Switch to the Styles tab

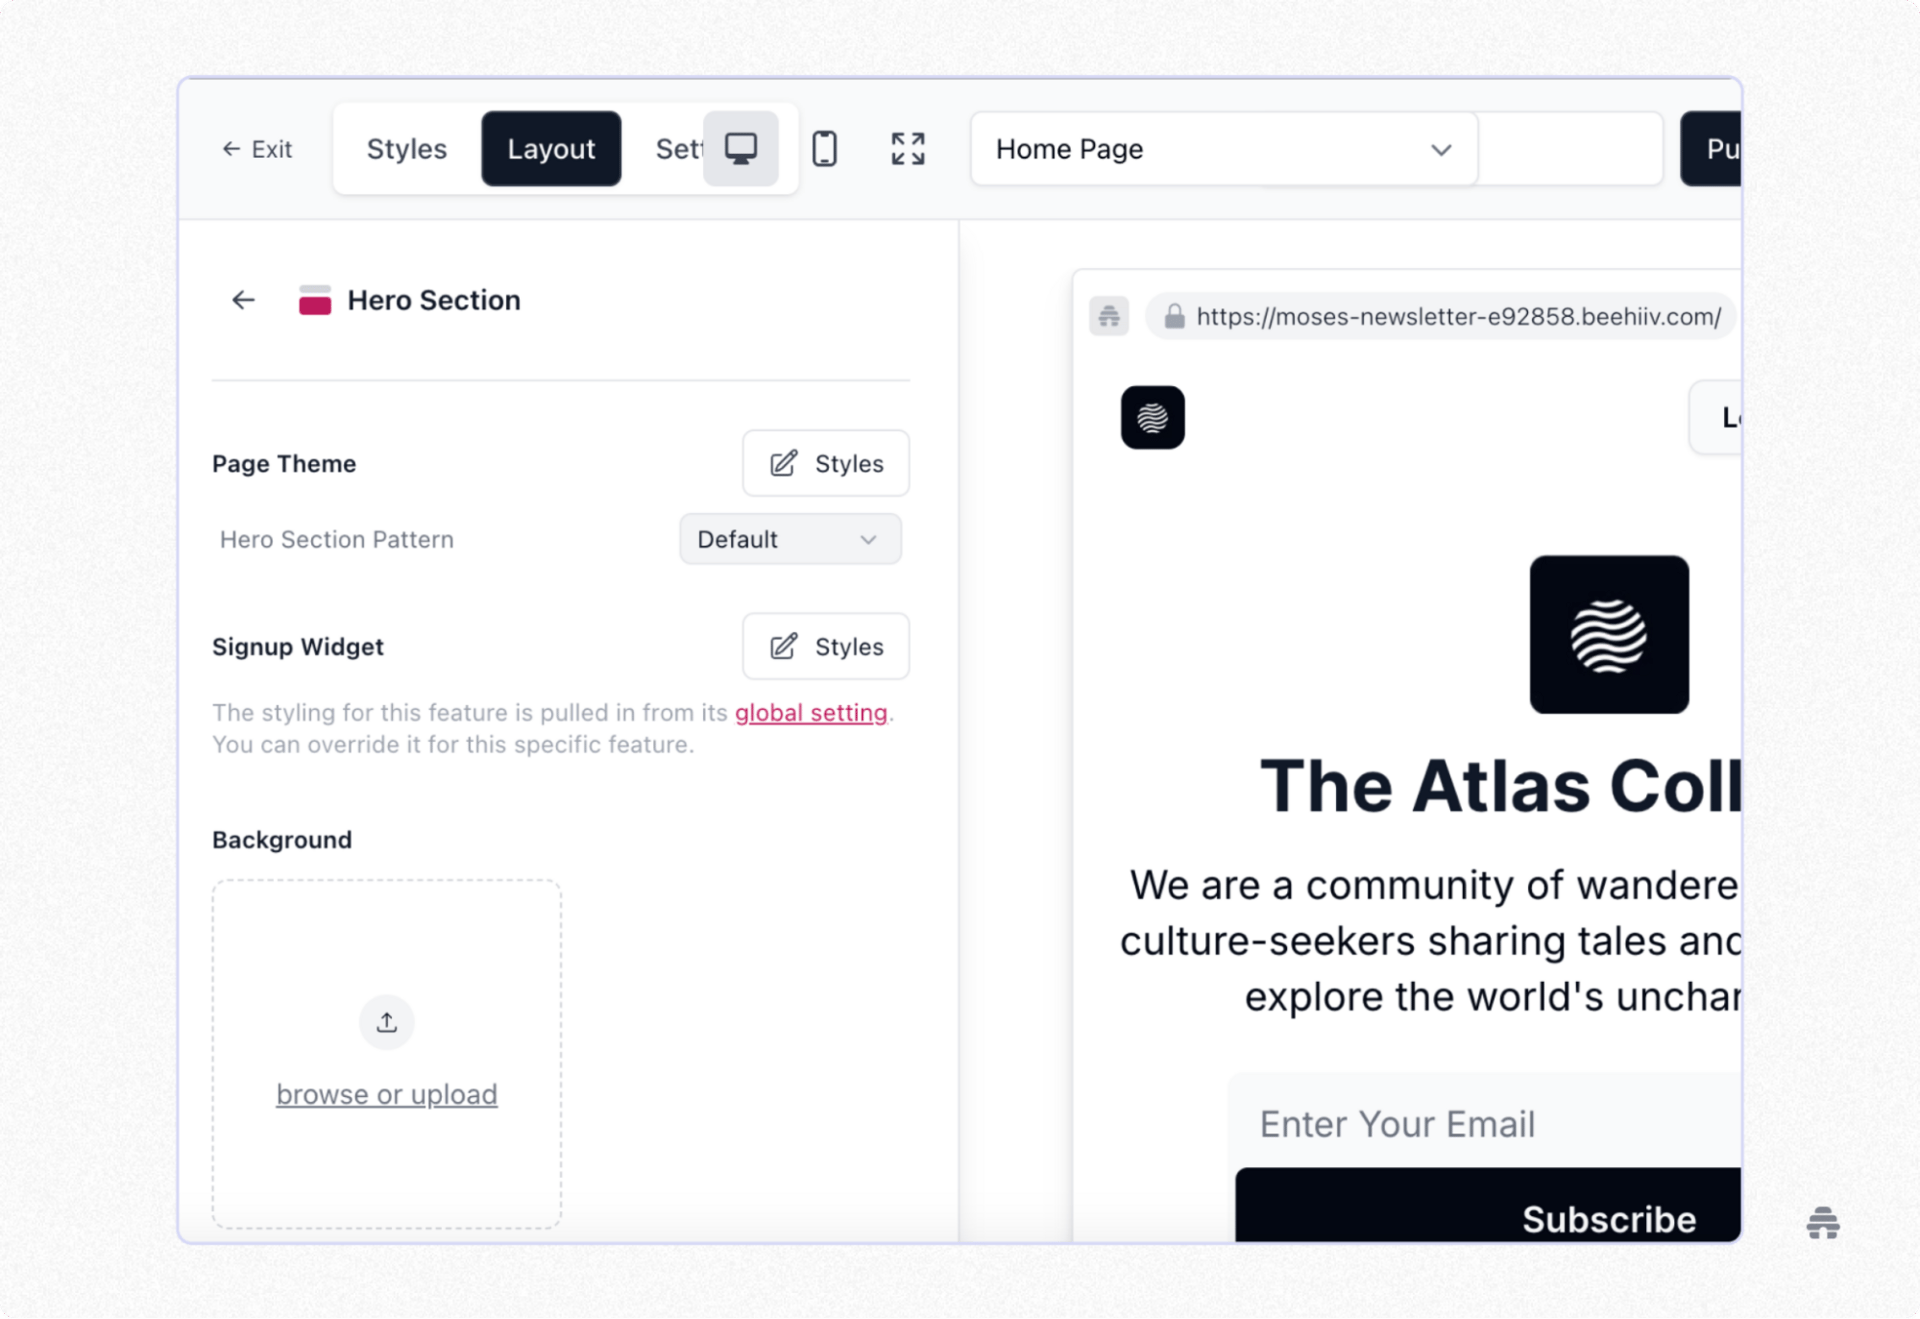click(405, 148)
